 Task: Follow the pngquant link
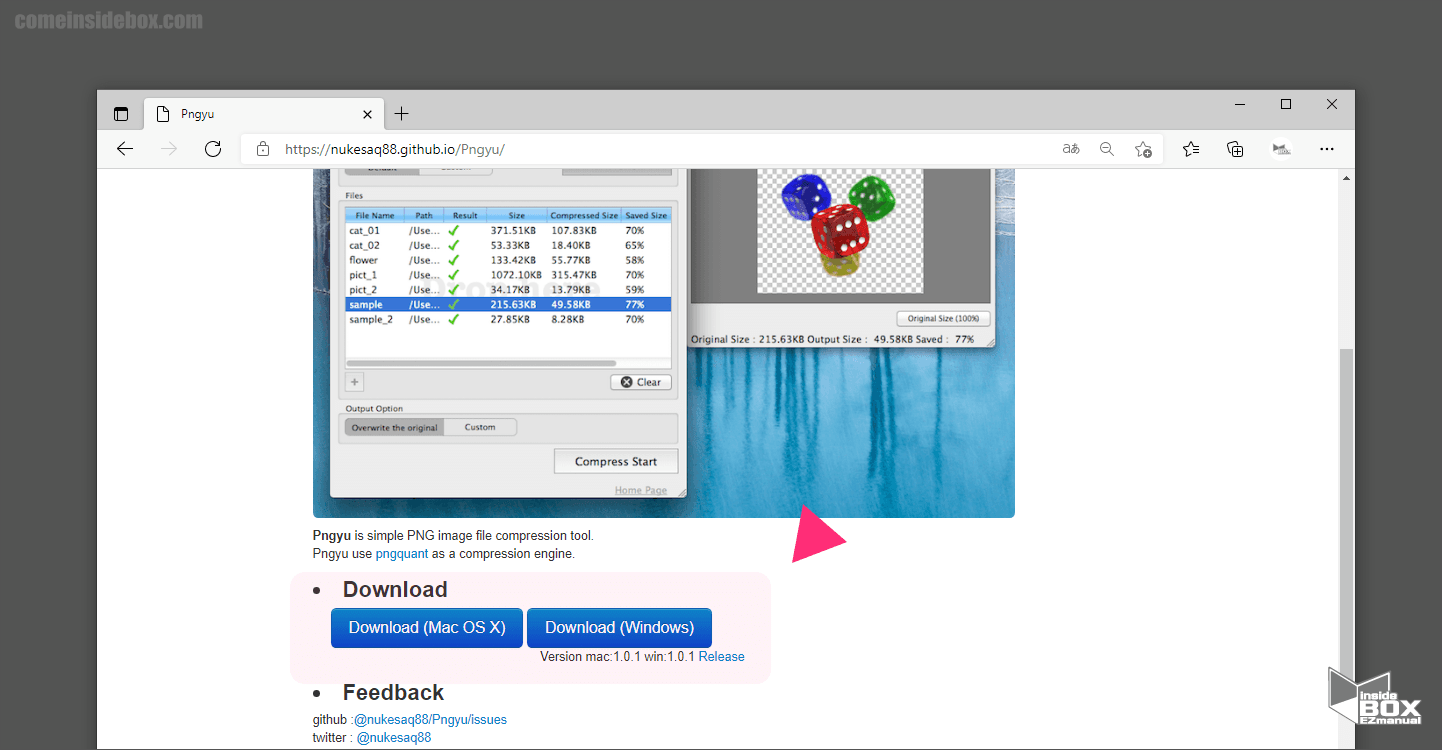pos(402,553)
